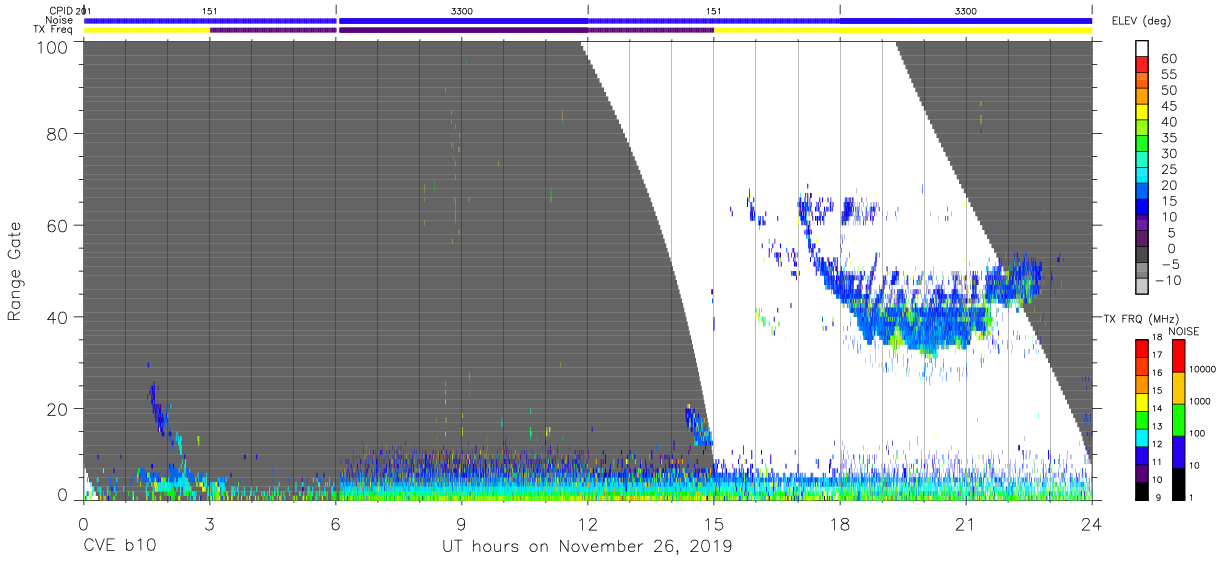Click the 10000 label on NOISE scale
The image size is (1228, 567).
click(1204, 370)
